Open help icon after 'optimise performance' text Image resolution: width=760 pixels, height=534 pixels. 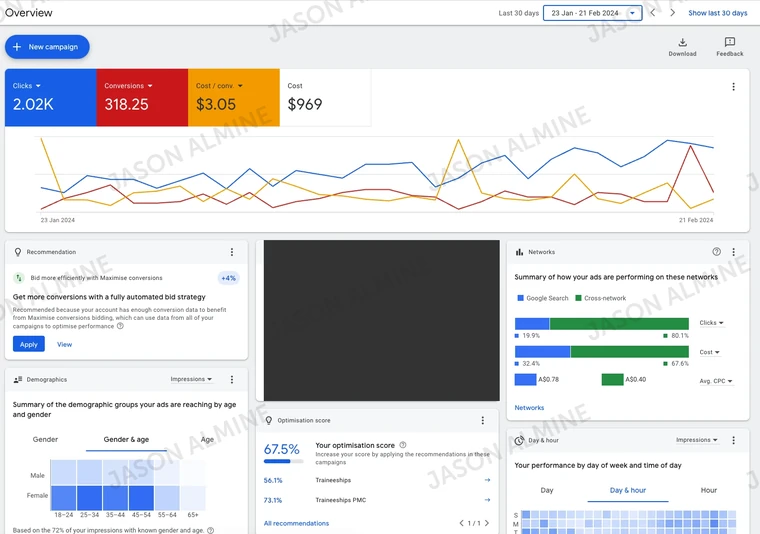120,326
